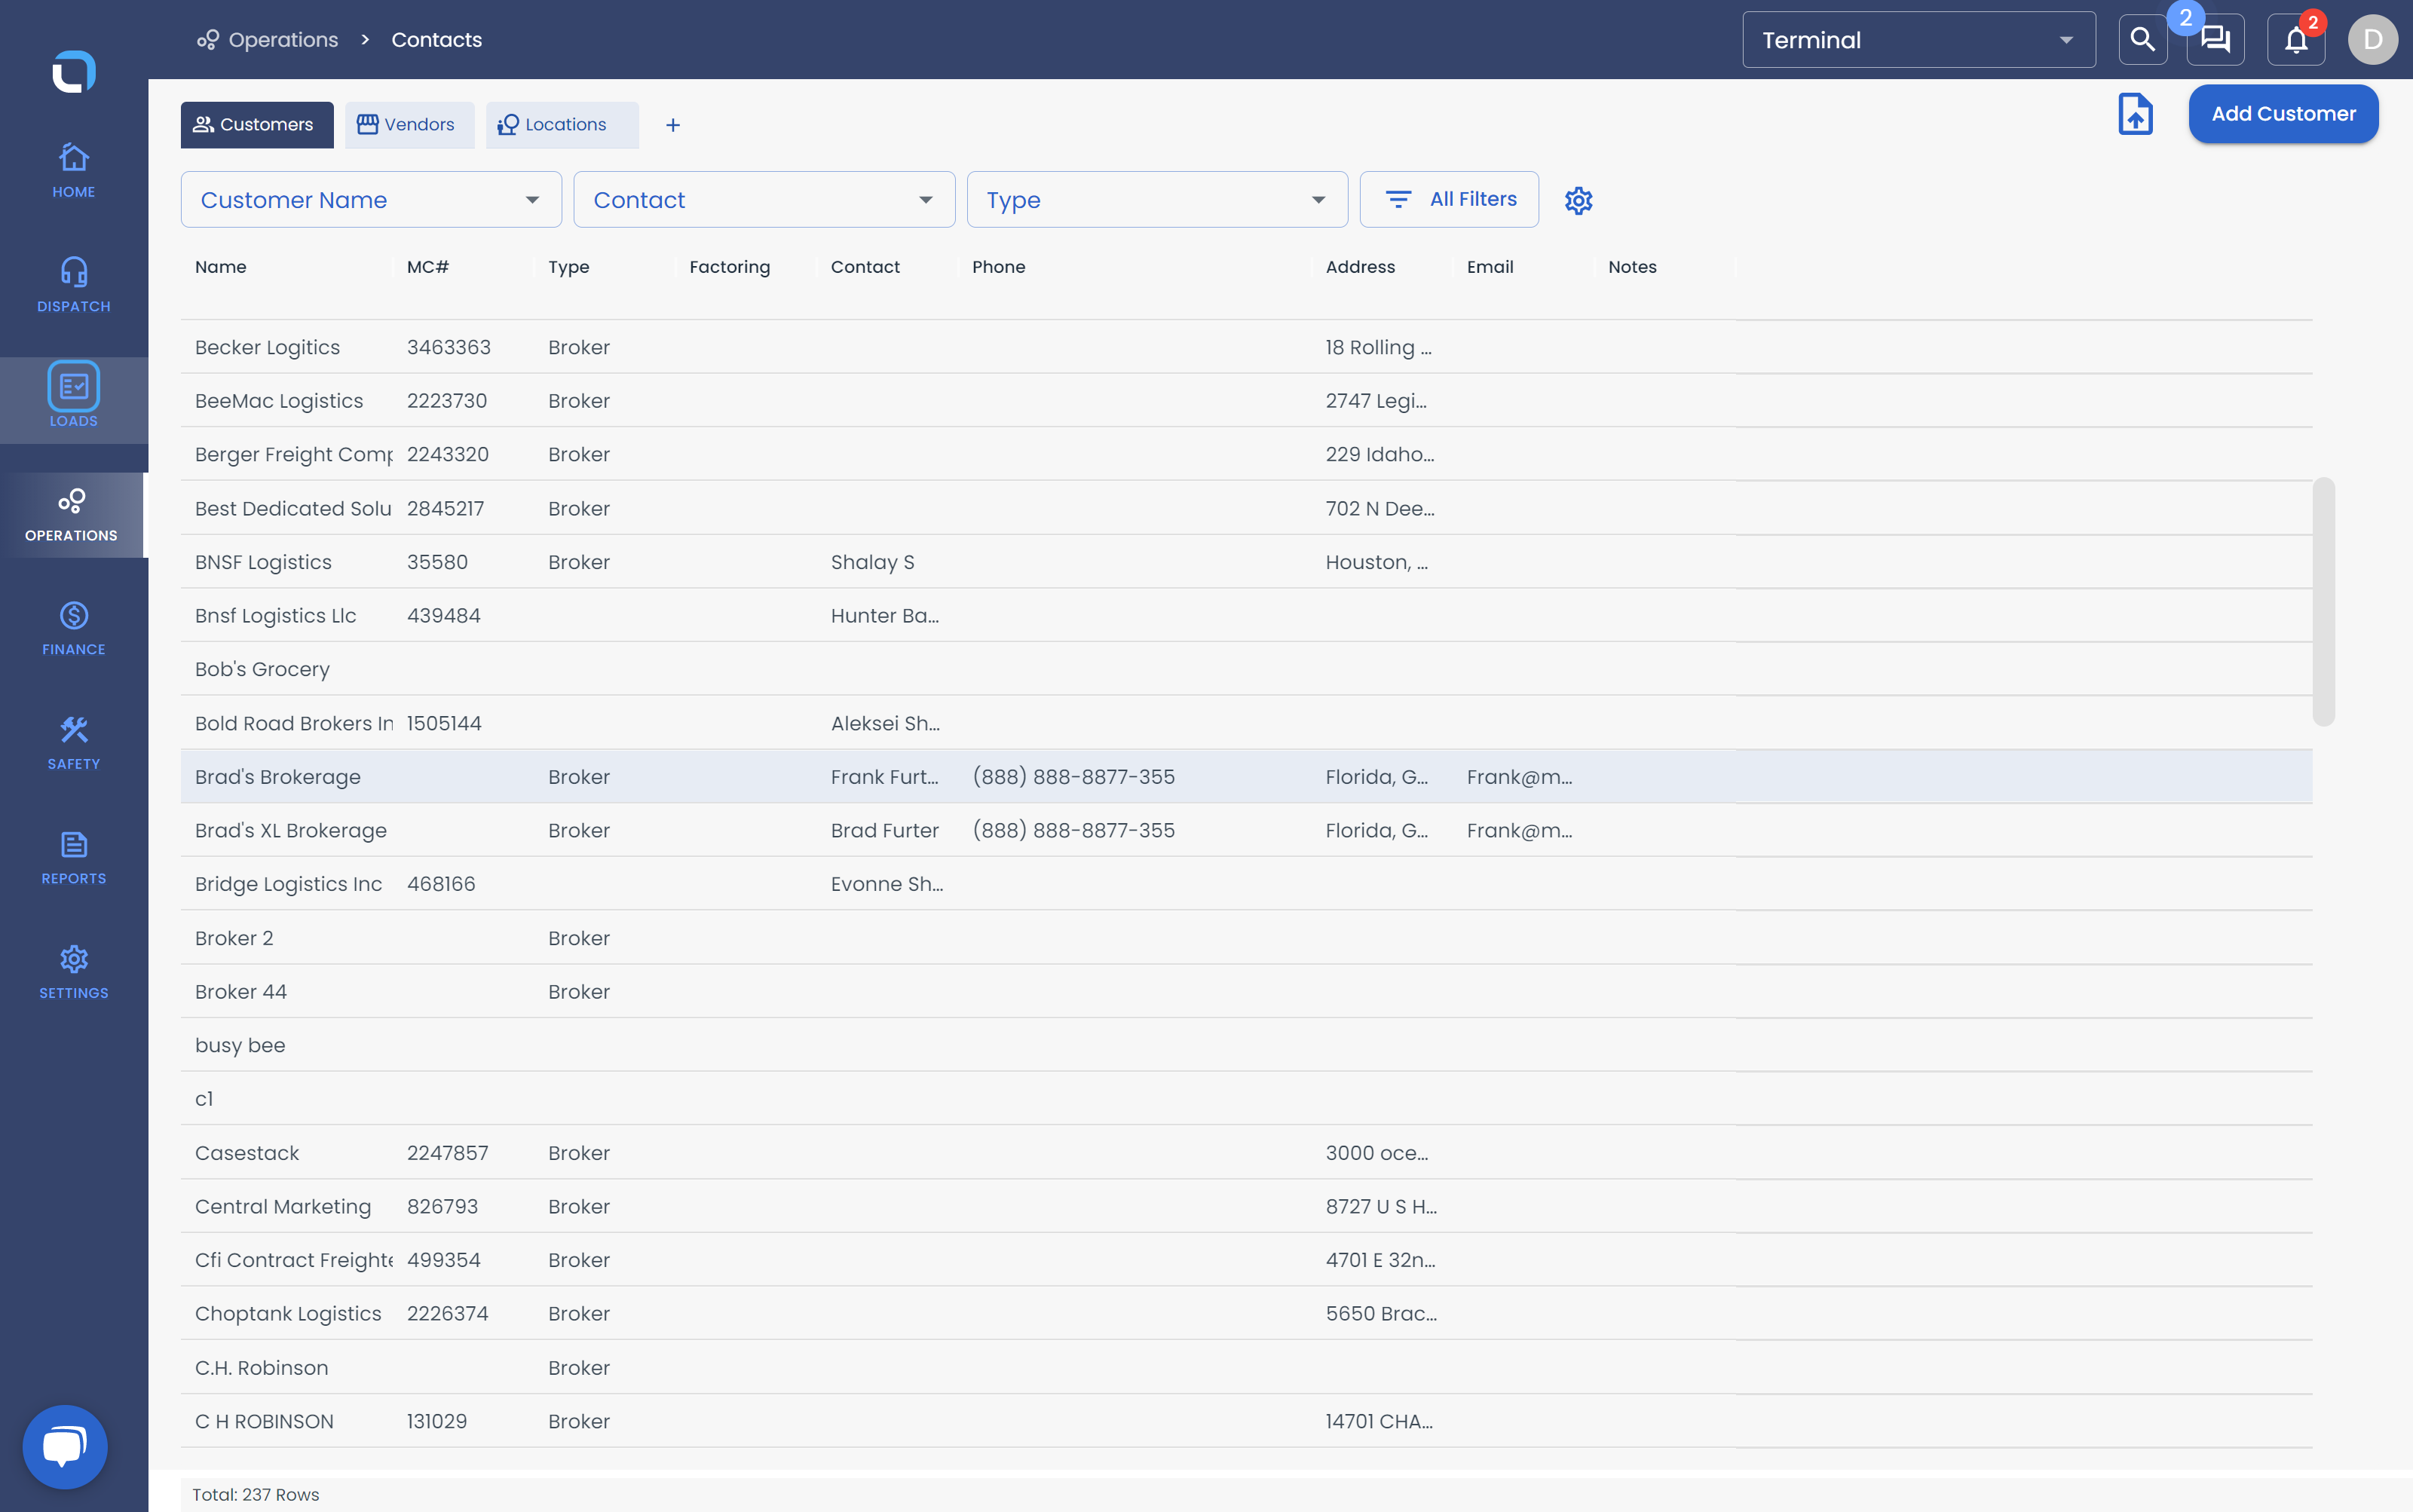Open the Reports section
The height and width of the screenshot is (1512, 2413).
tap(73, 858)
